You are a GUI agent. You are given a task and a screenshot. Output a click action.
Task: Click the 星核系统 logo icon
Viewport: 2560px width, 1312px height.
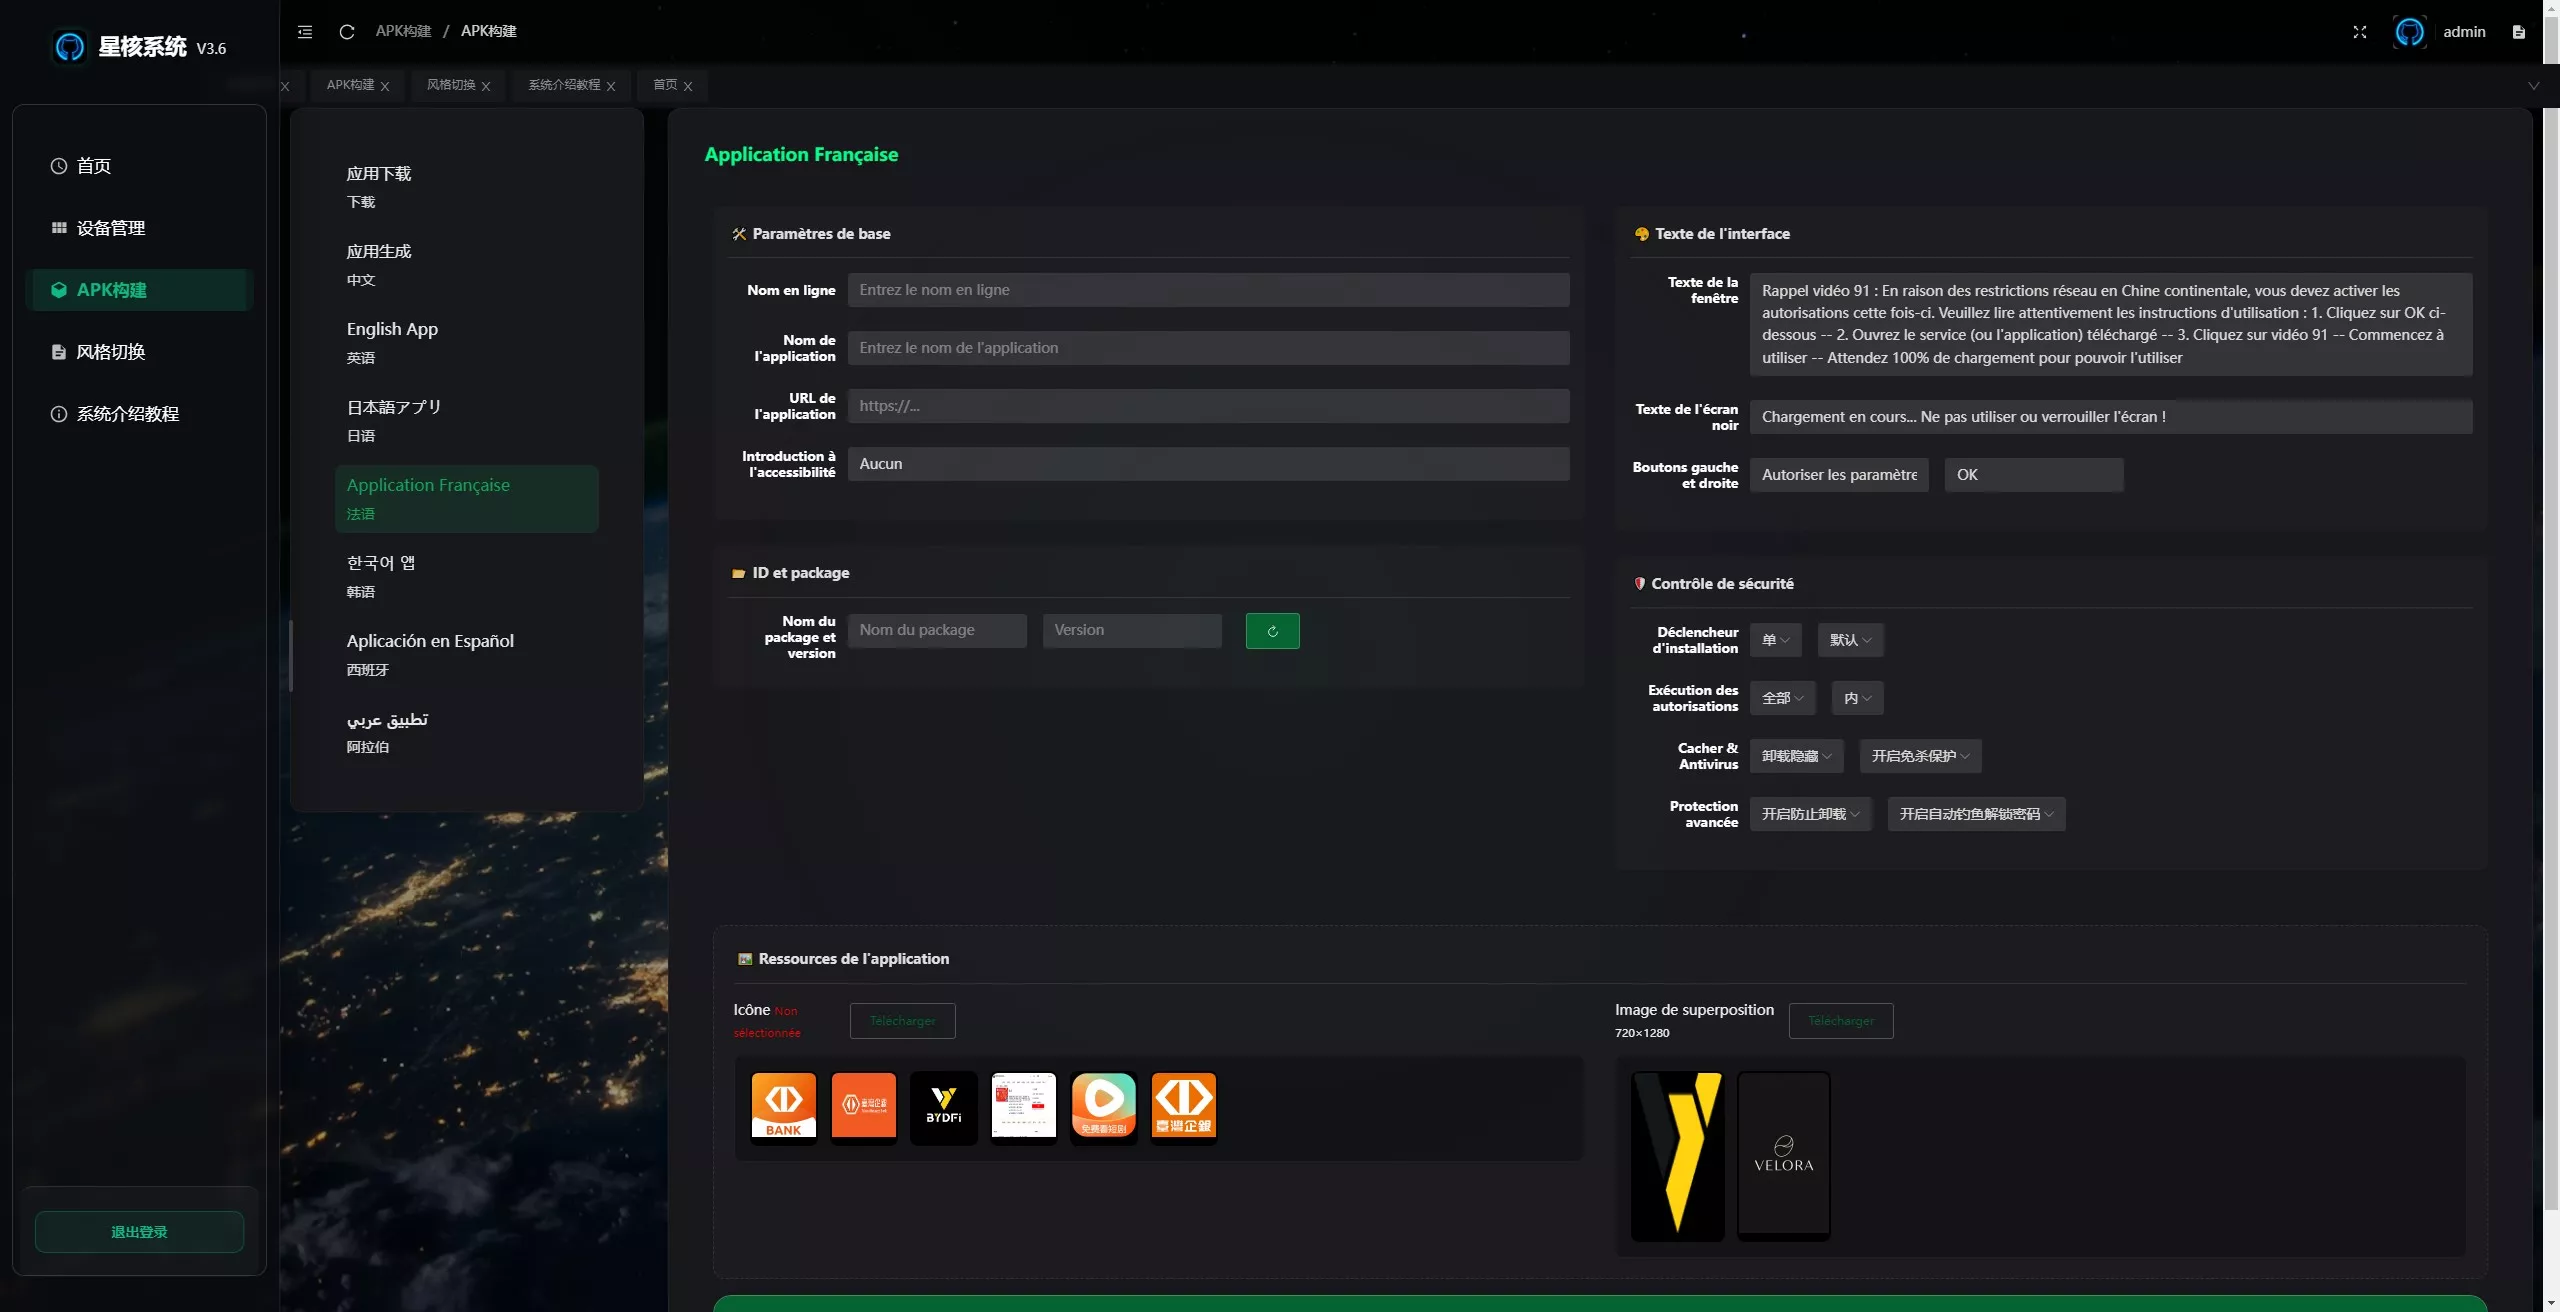pos(70,46)
